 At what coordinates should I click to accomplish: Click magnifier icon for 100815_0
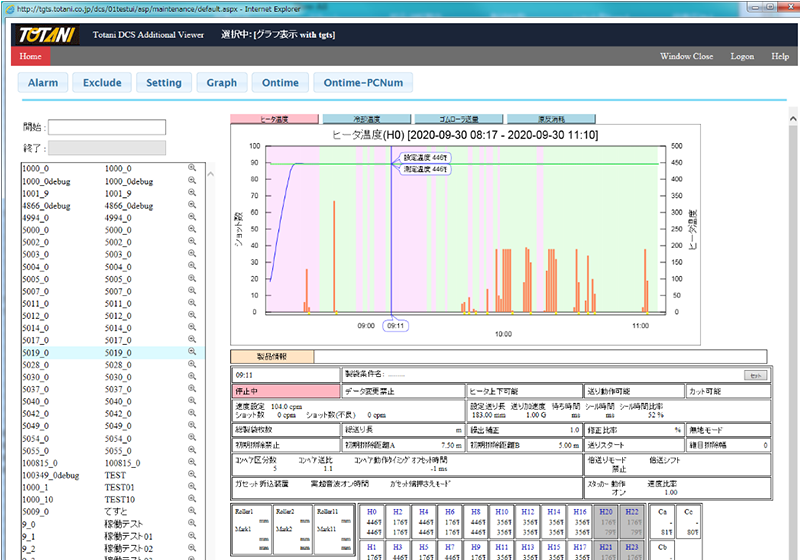(x=192, y=461)
